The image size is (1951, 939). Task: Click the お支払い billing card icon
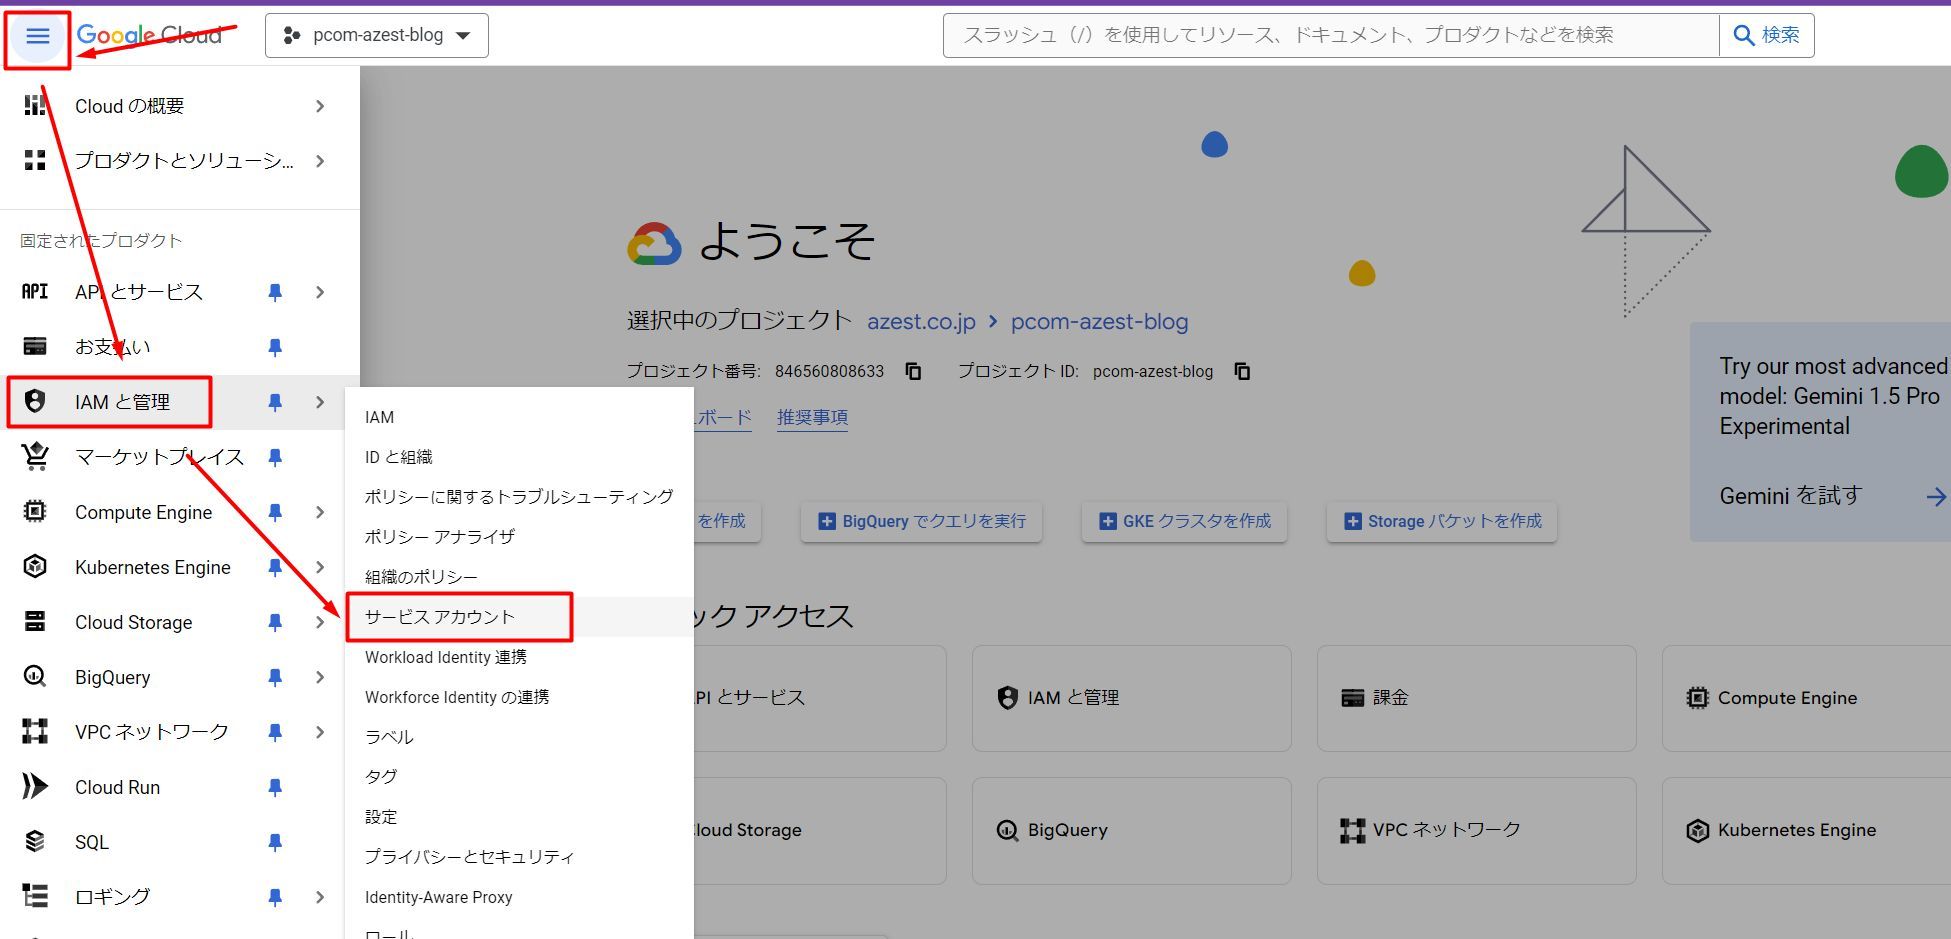point(35,347)
